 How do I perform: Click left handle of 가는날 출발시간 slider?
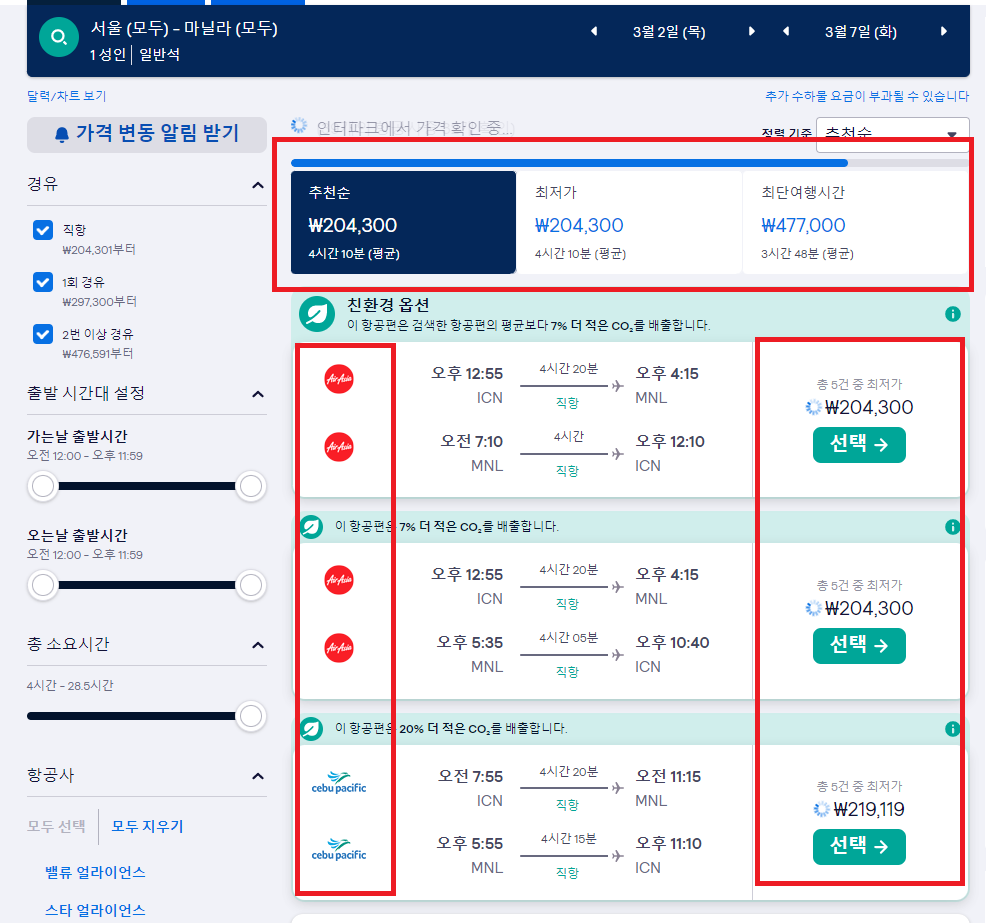[x=43, y=486]
